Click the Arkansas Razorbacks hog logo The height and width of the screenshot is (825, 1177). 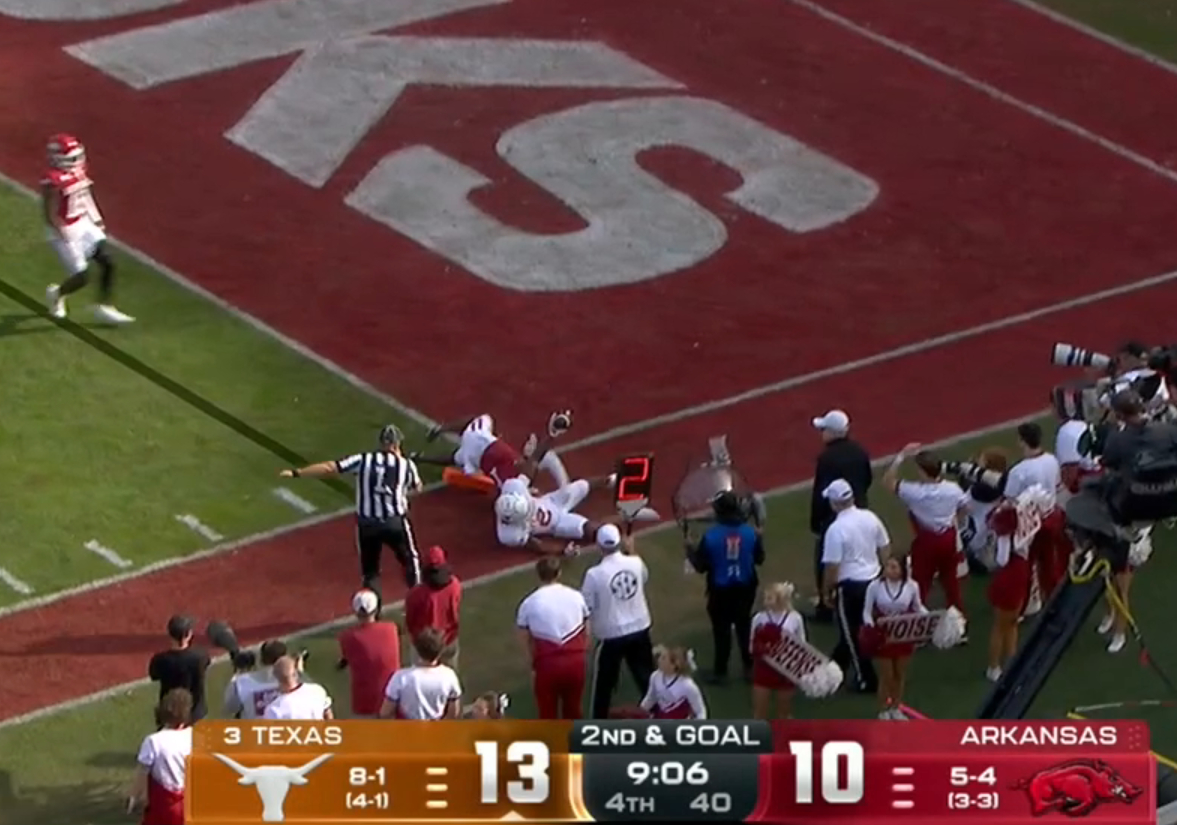pyautogui.click(x=1079, y=787)
